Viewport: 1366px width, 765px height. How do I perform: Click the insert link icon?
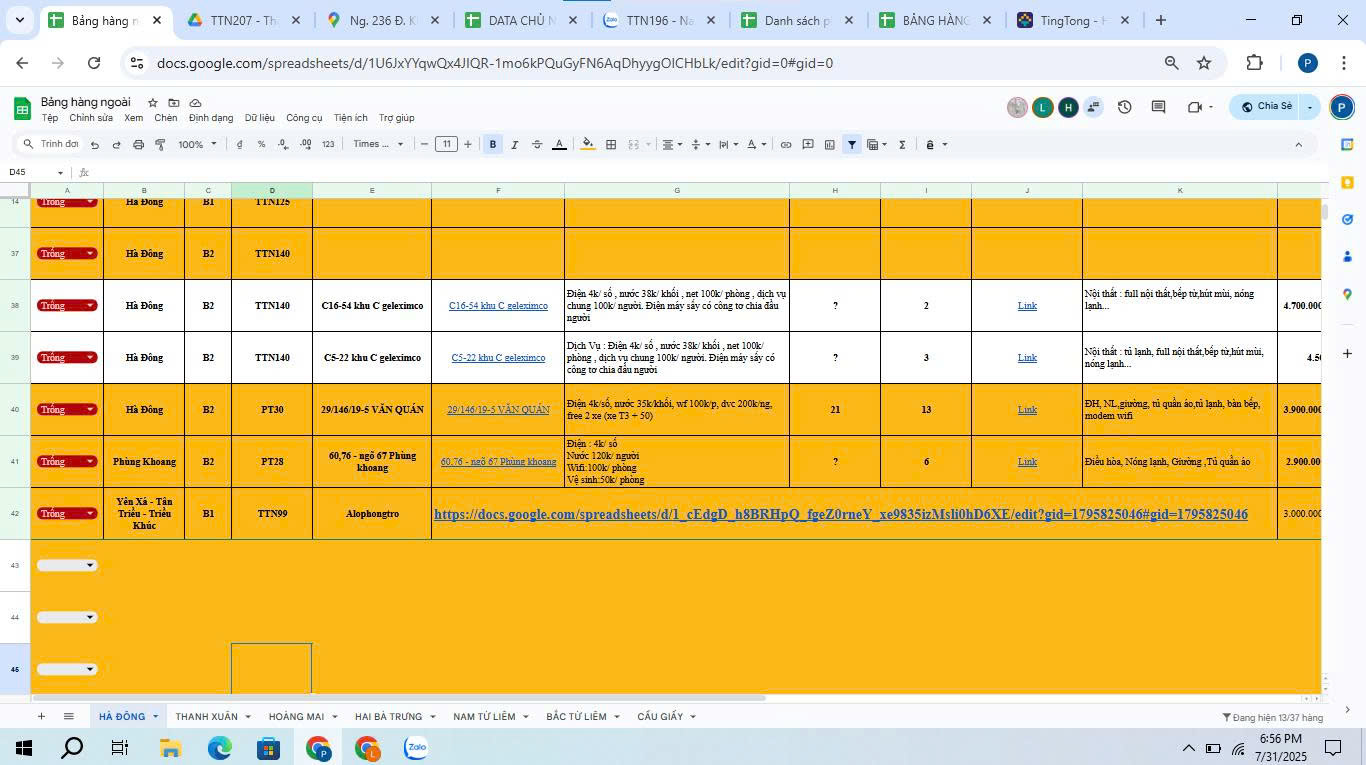[x=786, y=145]
